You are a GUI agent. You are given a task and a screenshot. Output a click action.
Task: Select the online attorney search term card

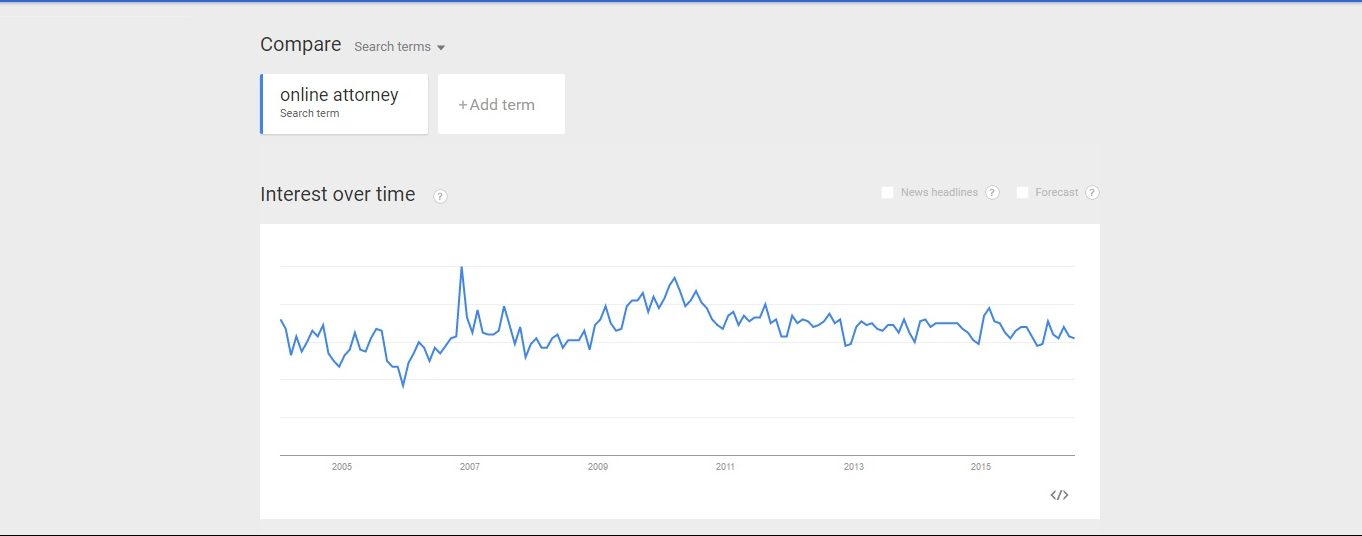[344, 104]
